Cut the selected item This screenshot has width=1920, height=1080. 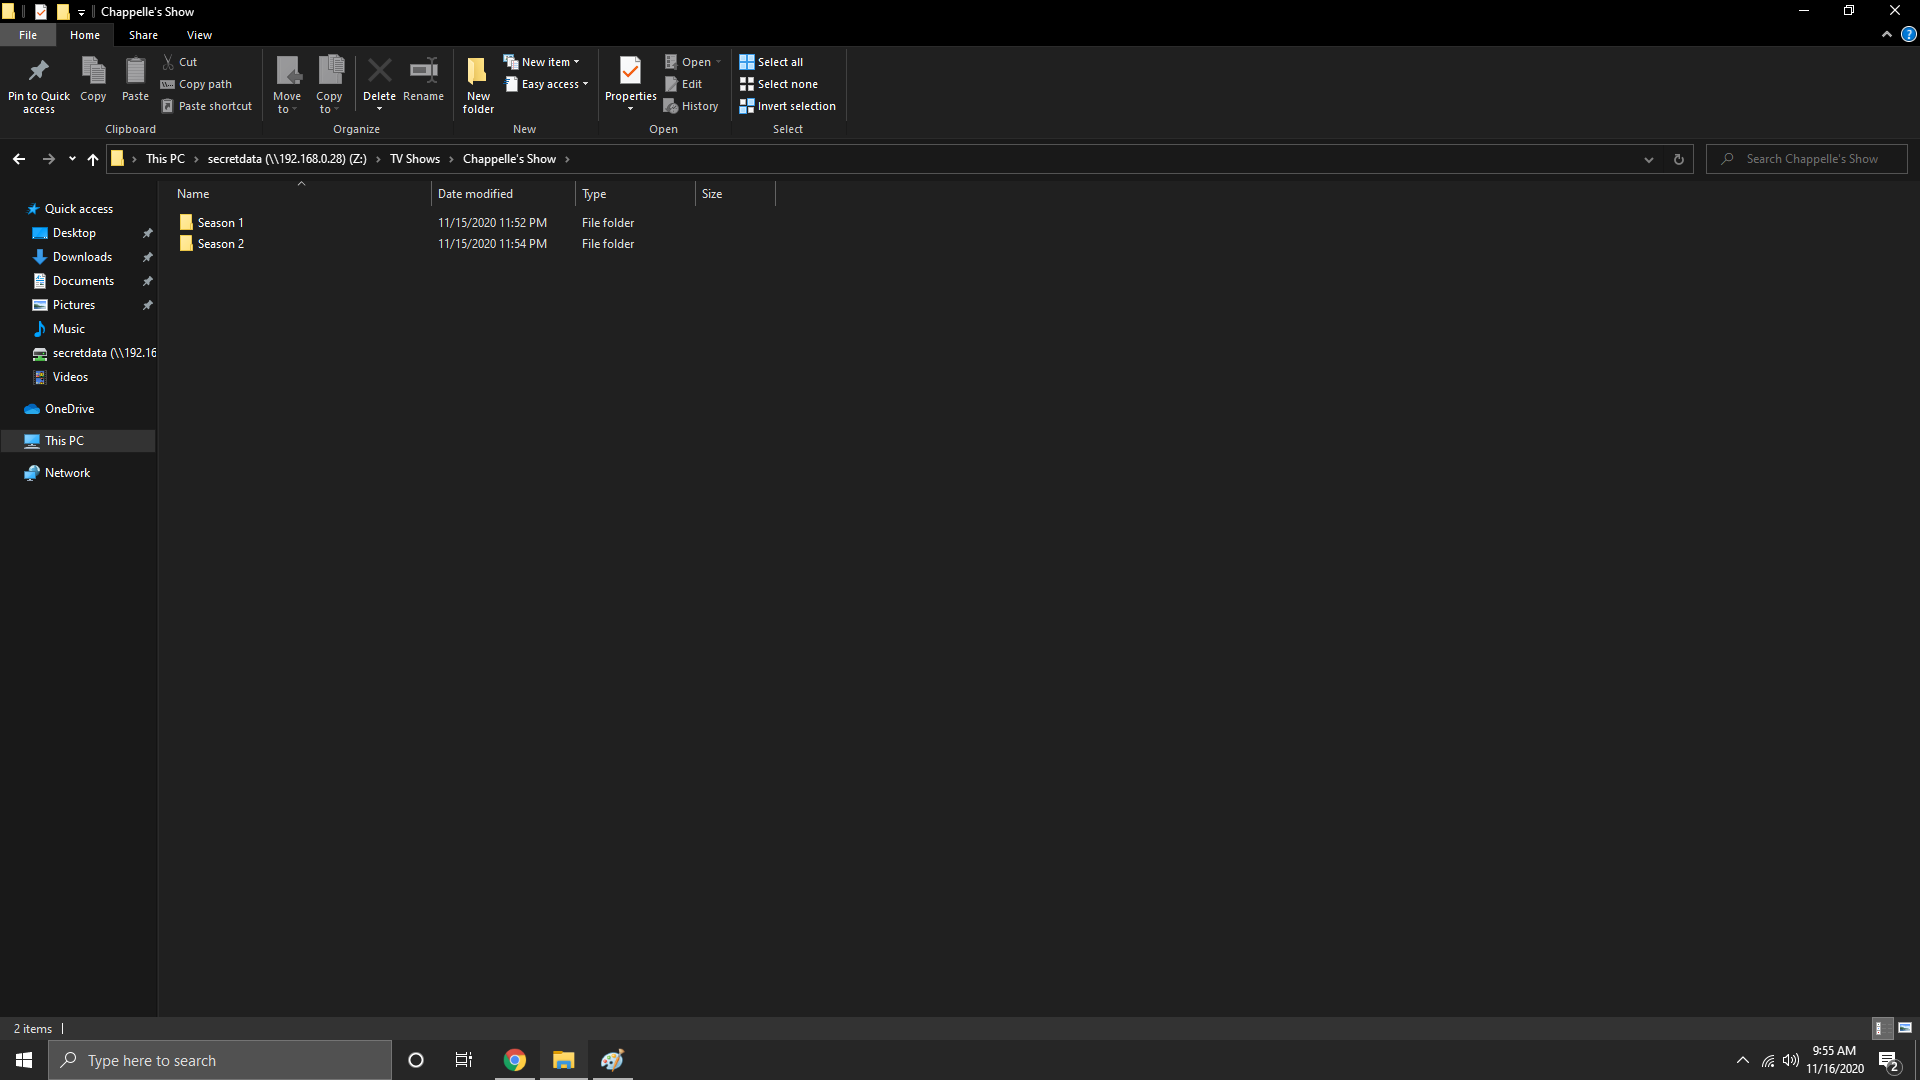tap(180, 62)
